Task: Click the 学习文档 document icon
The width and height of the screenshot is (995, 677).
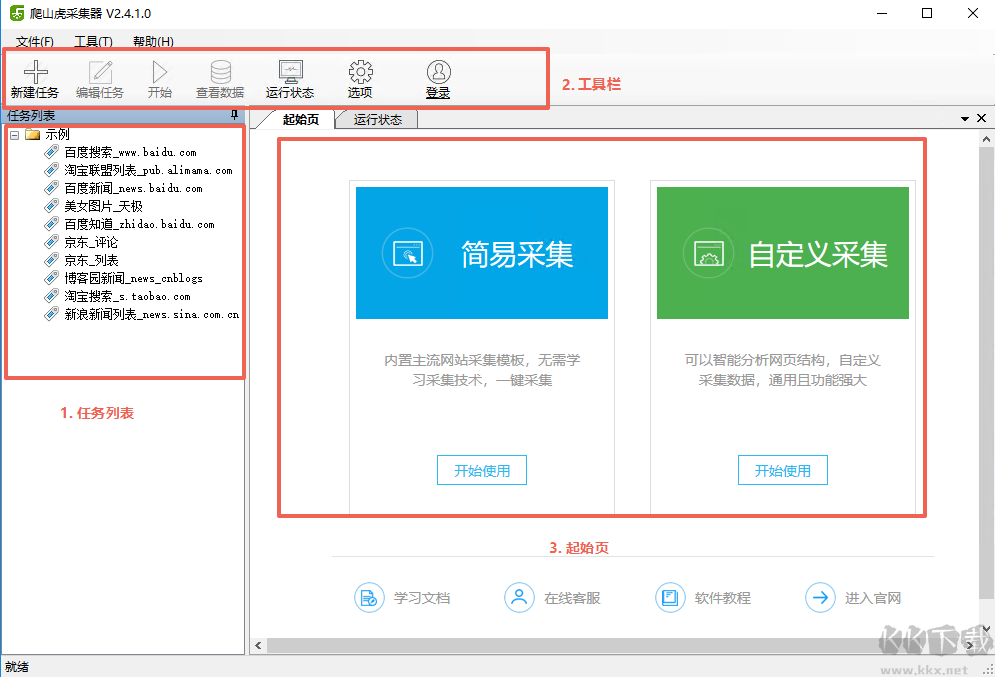Action: (x=369, y=598)
